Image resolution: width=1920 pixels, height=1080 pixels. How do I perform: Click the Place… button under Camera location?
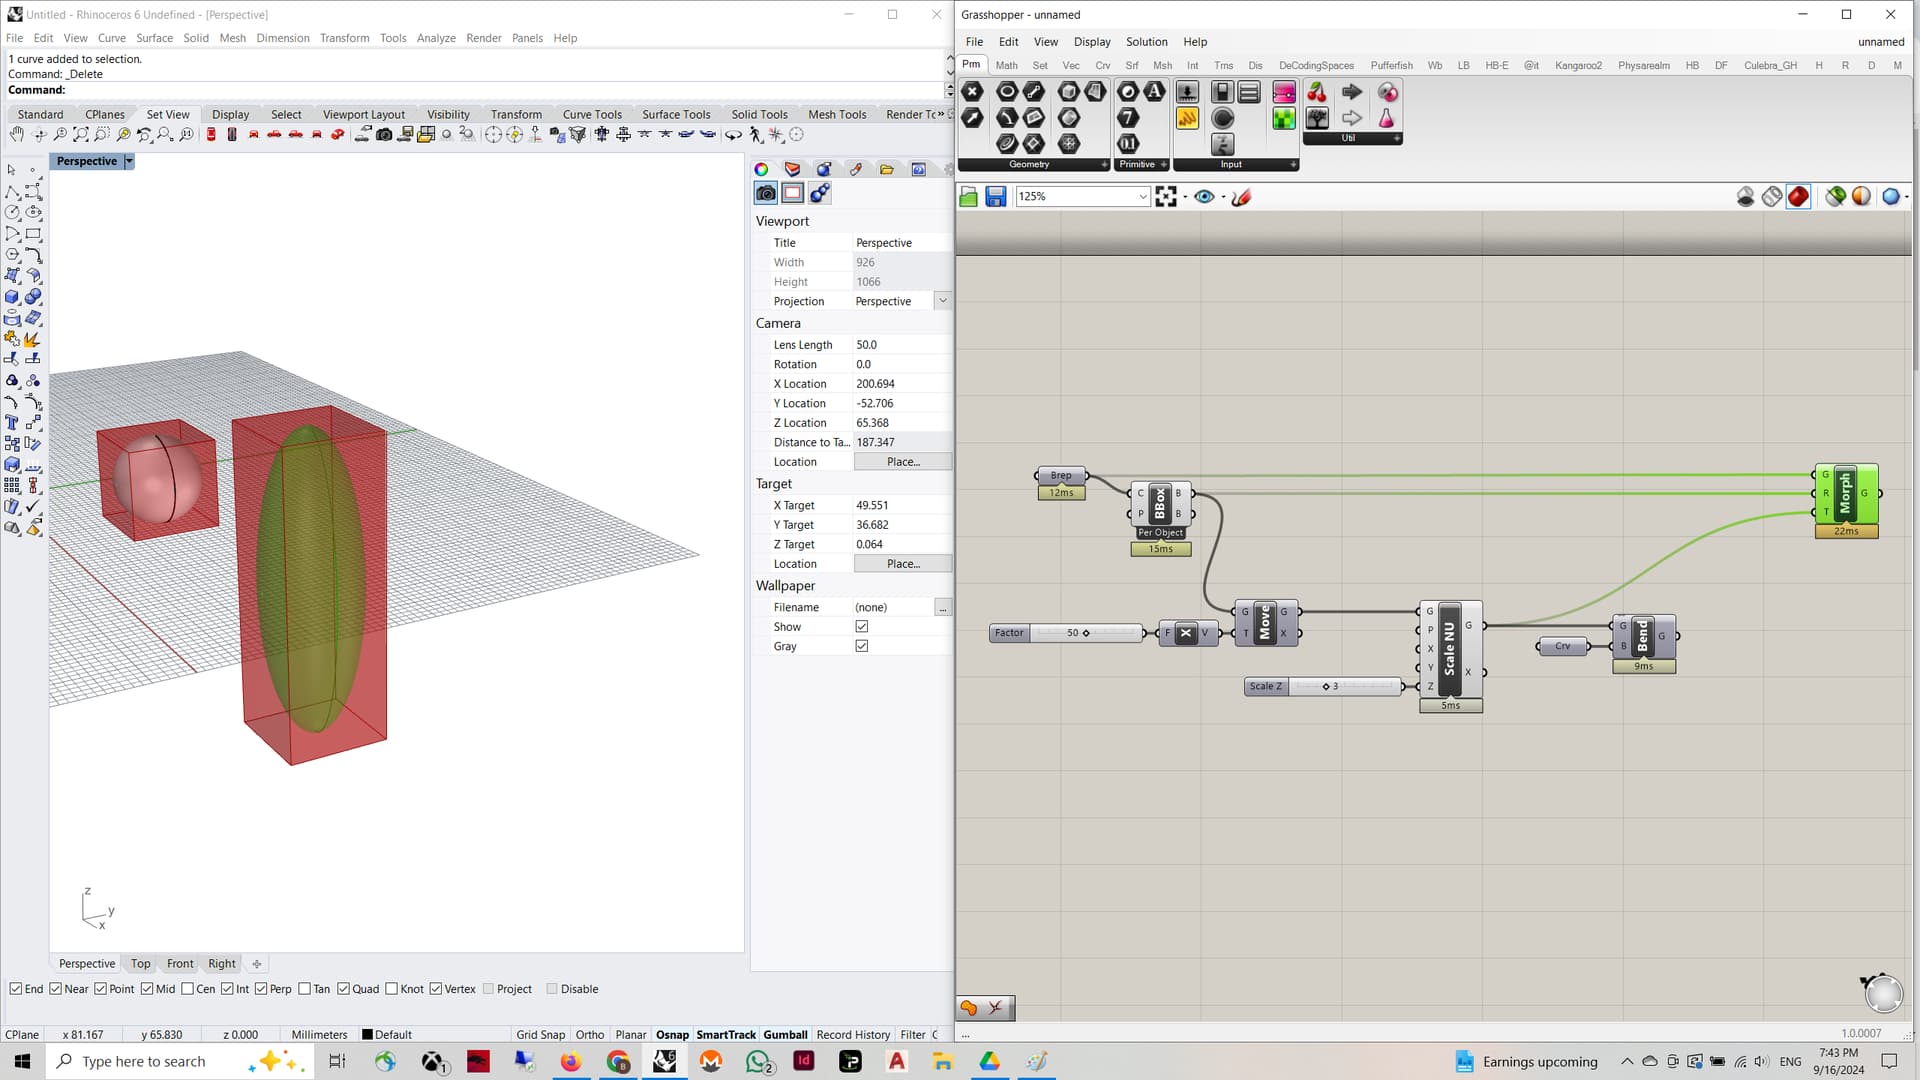click(x=901, y=461)
